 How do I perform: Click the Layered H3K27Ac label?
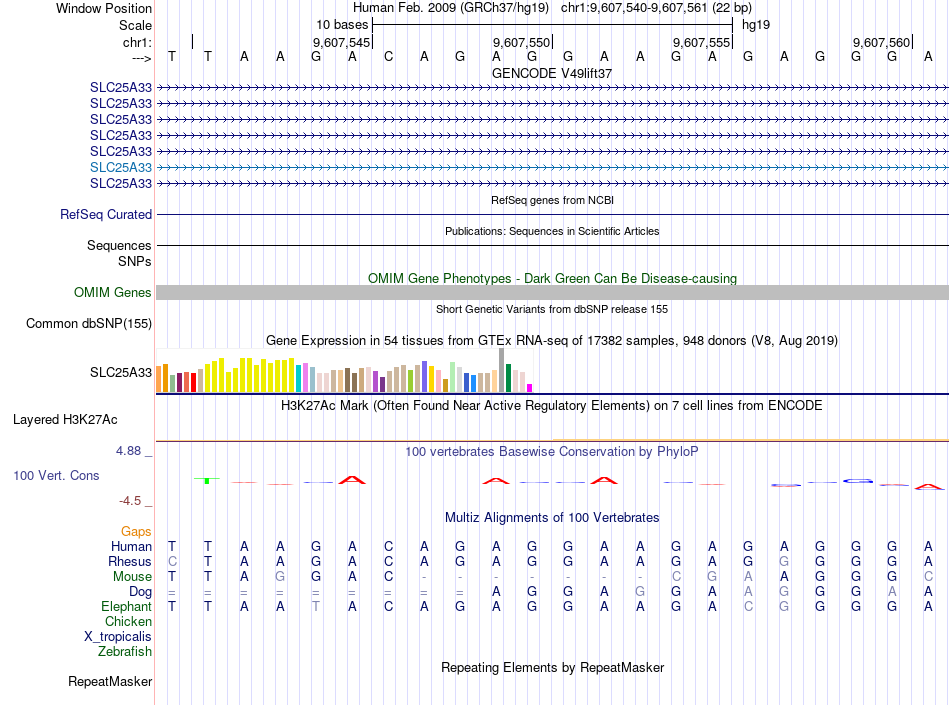[x=65, y=420]
